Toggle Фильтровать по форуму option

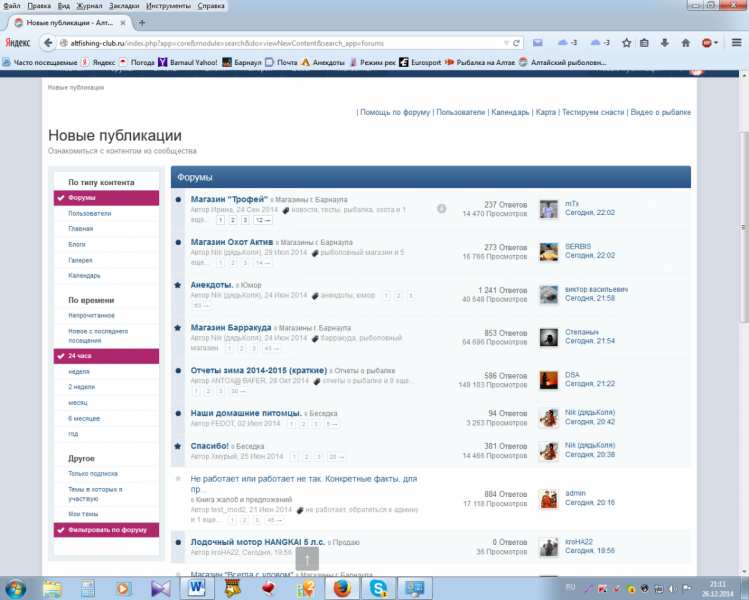[x=105, y=530]
